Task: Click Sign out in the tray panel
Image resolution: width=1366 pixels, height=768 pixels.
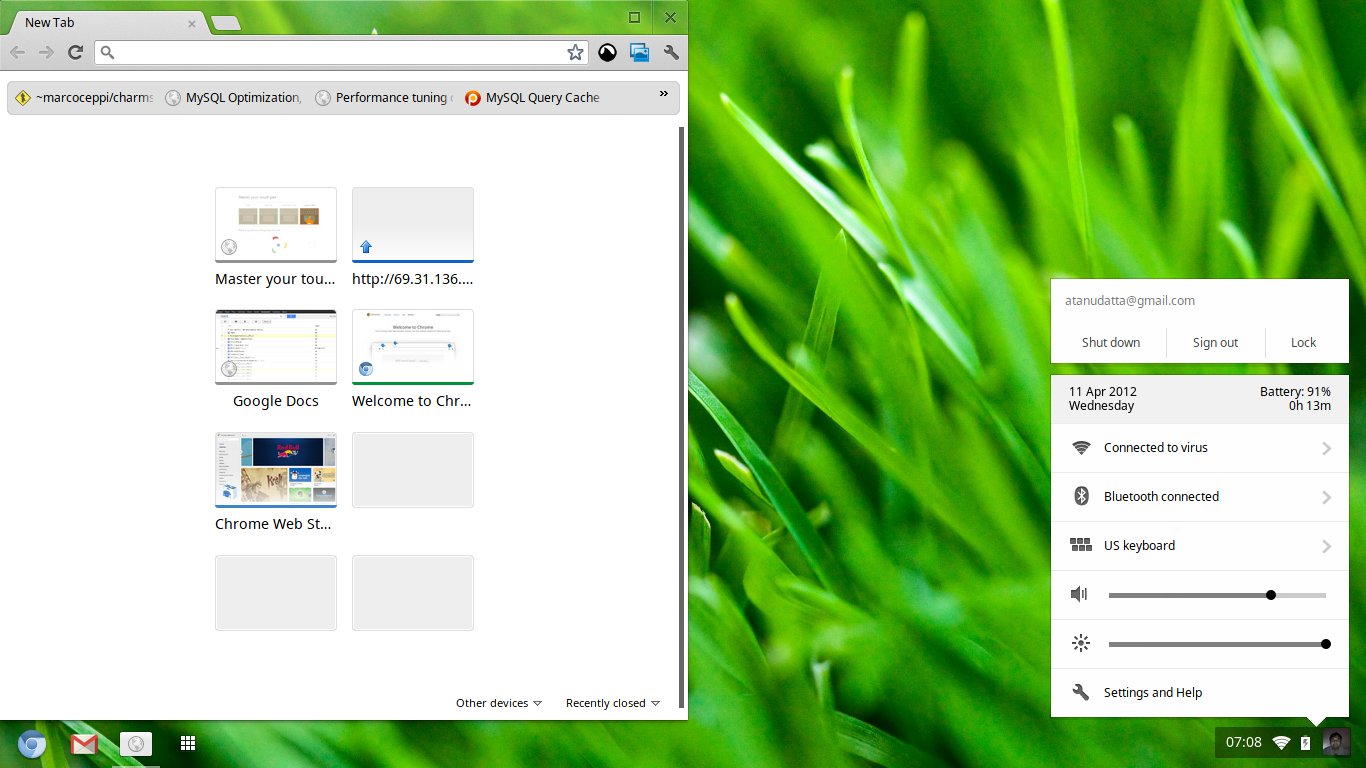Action: click(1215, 343)
